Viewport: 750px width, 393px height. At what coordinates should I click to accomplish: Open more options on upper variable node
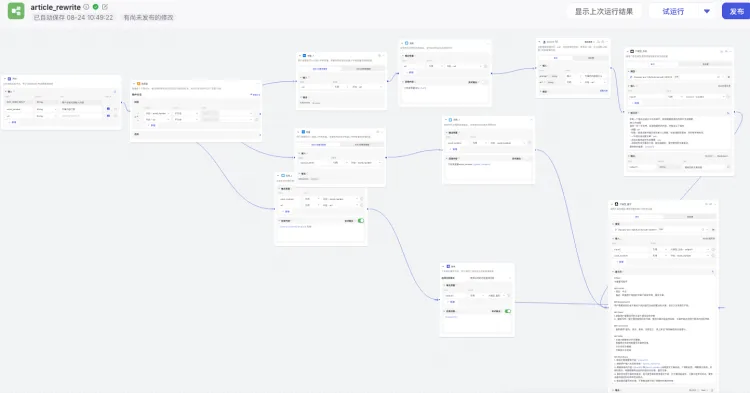pos(383,56)
